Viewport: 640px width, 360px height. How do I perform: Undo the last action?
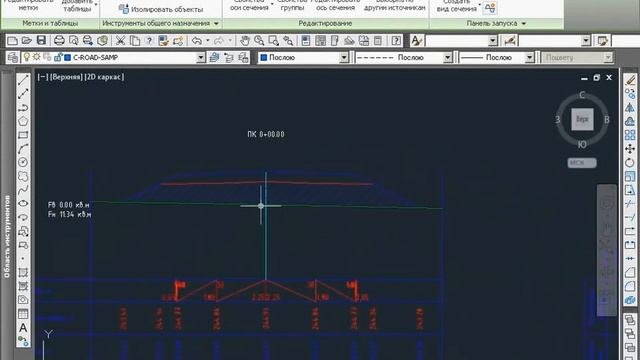[197, 40]
